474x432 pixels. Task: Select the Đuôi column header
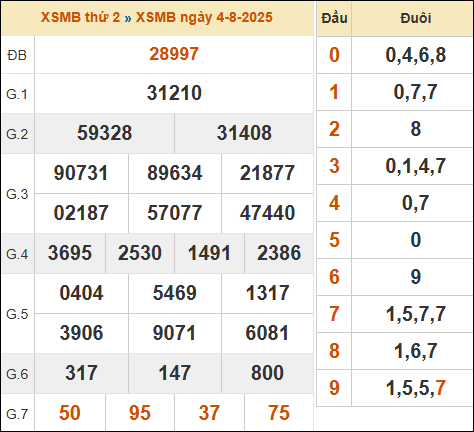click(x=416, y=18)
